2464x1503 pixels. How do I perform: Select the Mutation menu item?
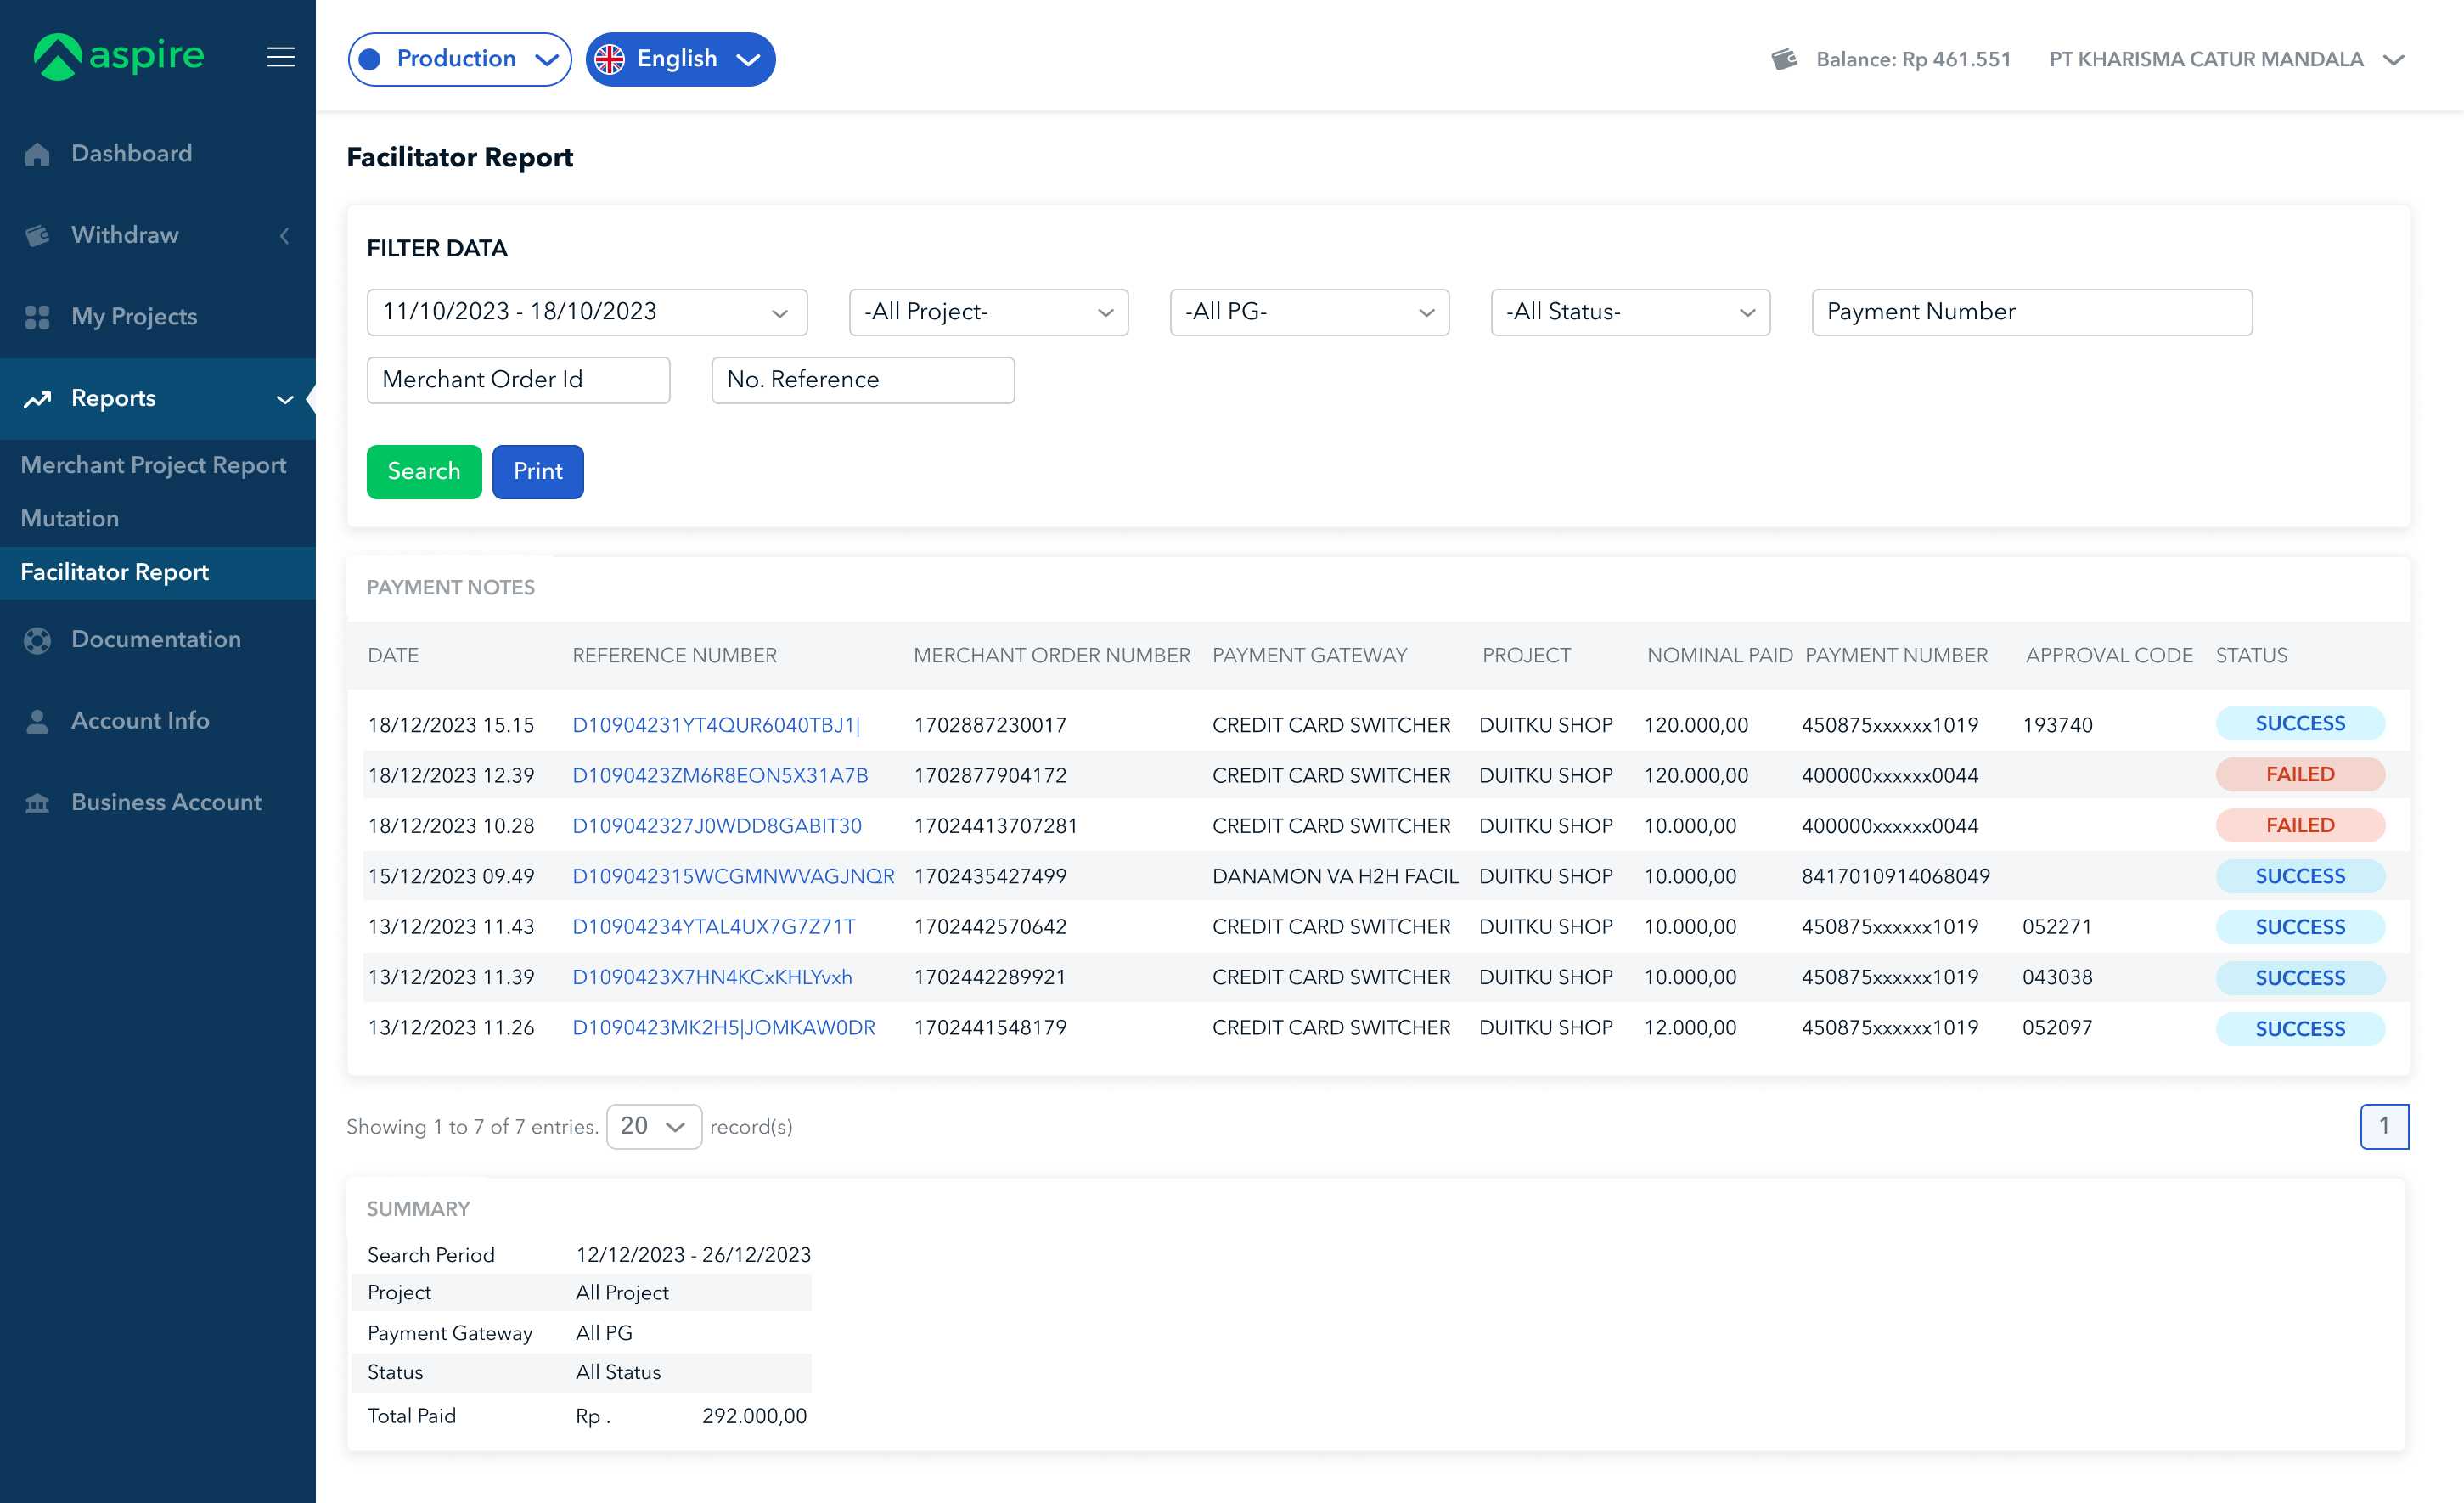70,517
